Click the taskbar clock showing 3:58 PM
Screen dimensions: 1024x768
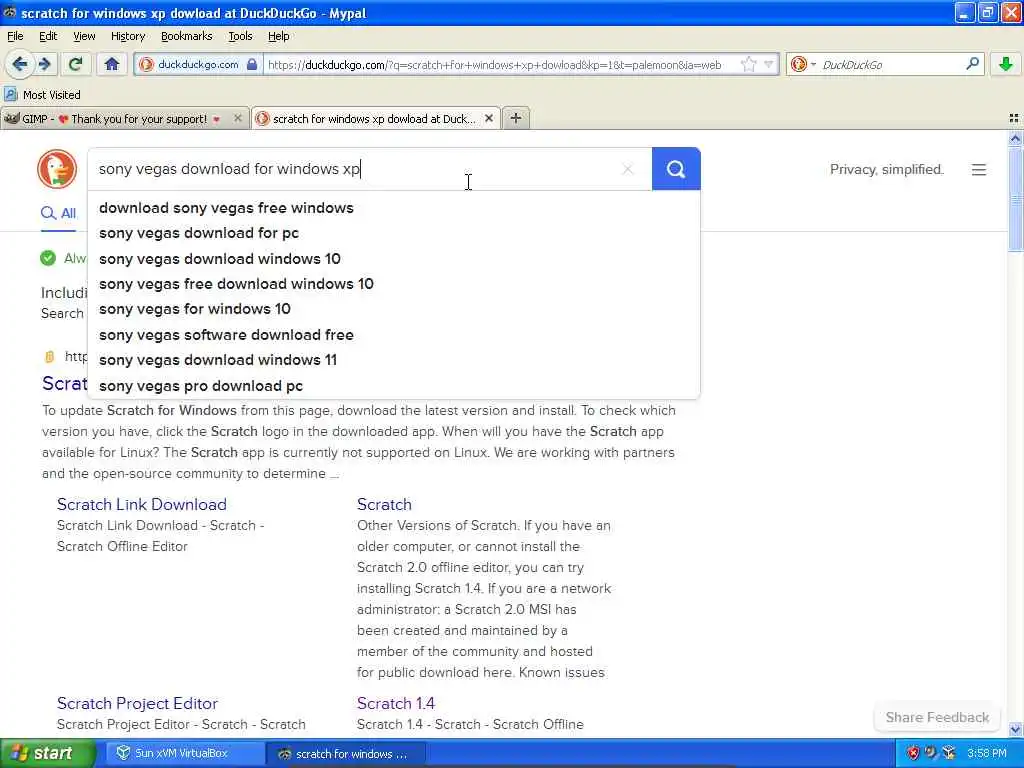[986, 753]
